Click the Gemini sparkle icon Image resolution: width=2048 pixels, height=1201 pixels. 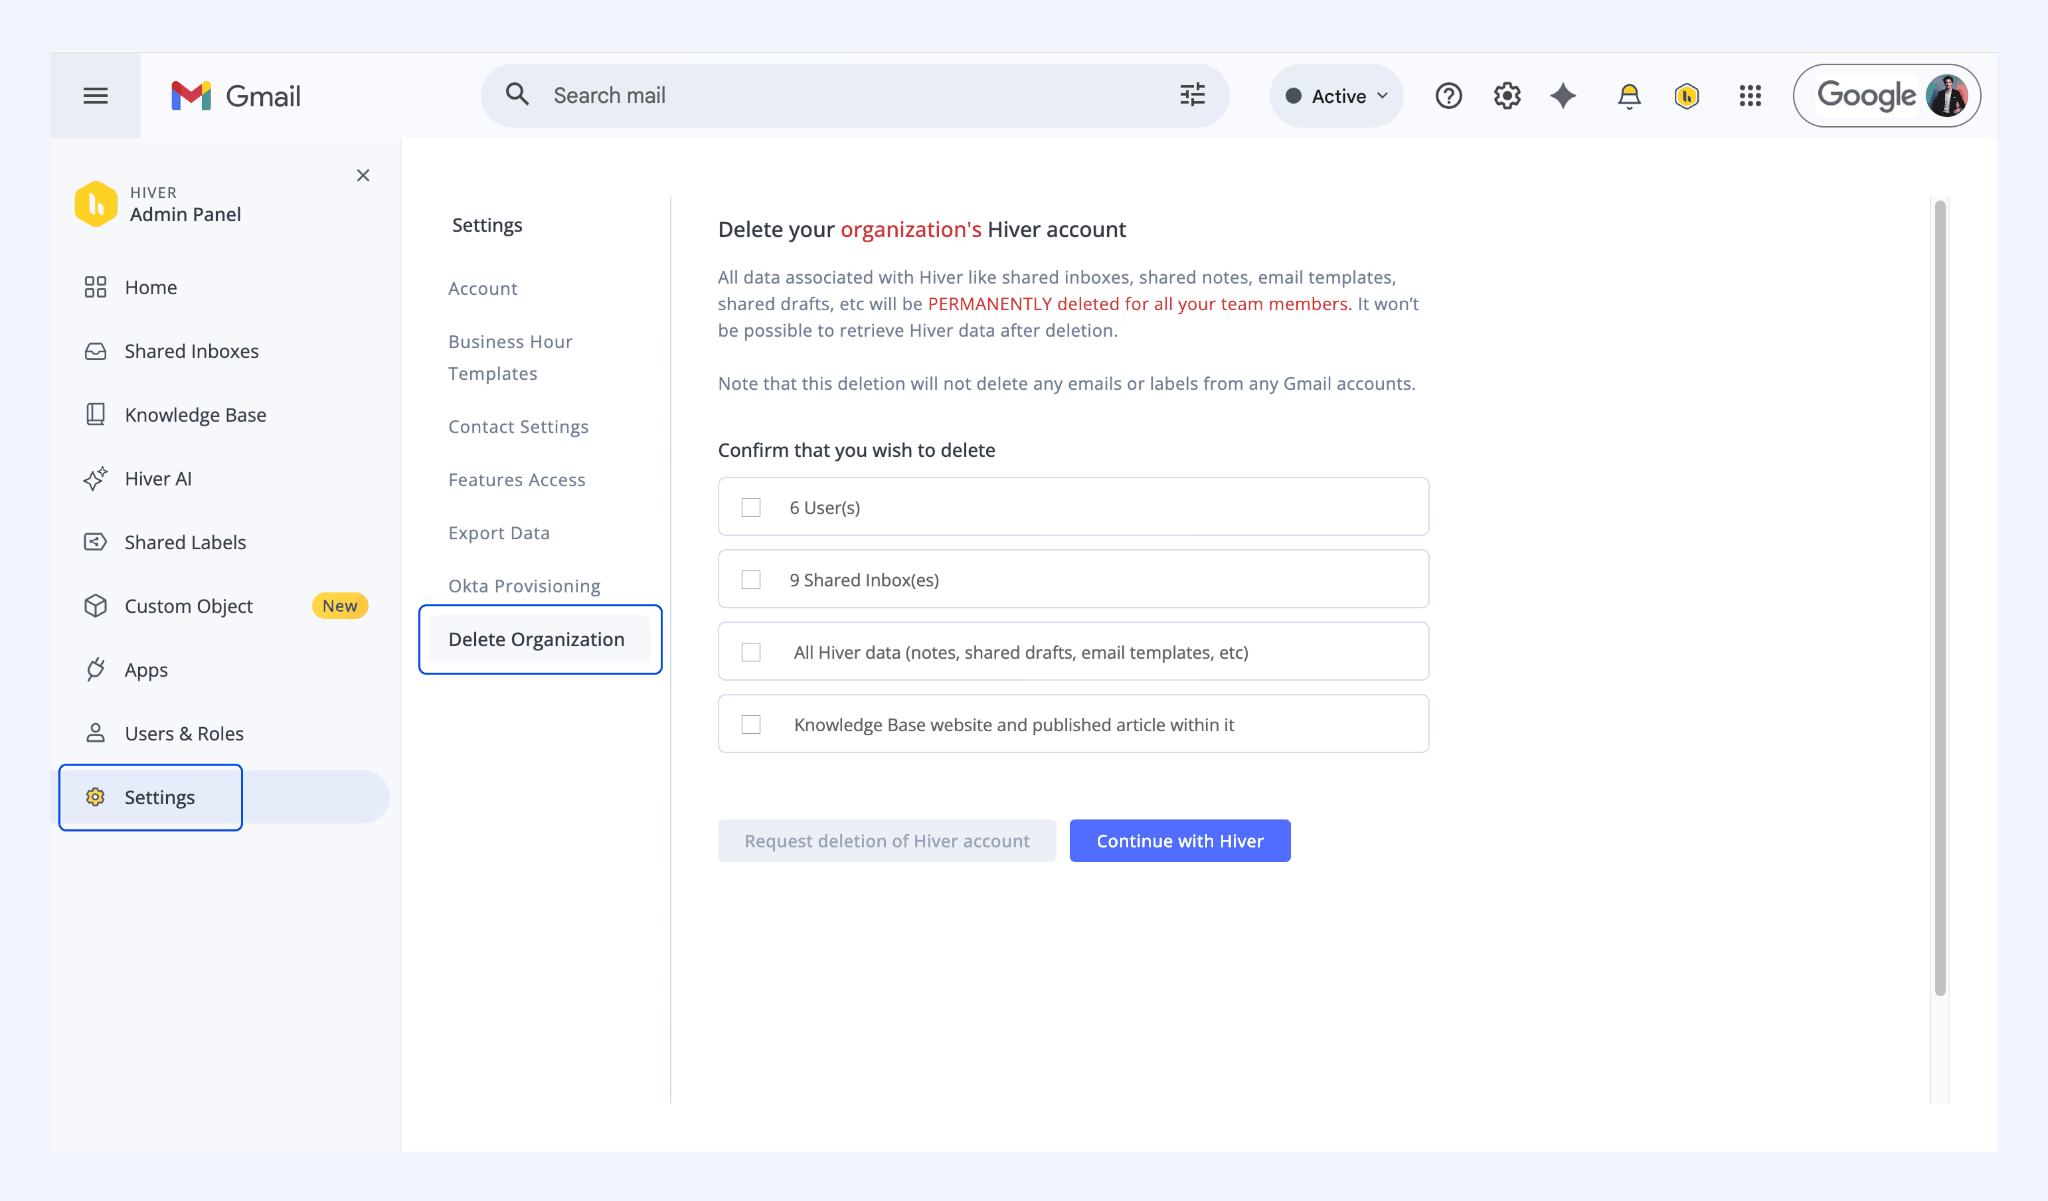pyautogui.click(x=1563, y=96)
